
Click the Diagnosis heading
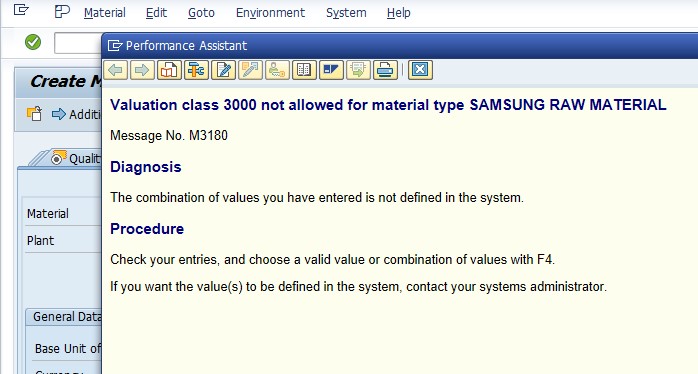point(146,167)
